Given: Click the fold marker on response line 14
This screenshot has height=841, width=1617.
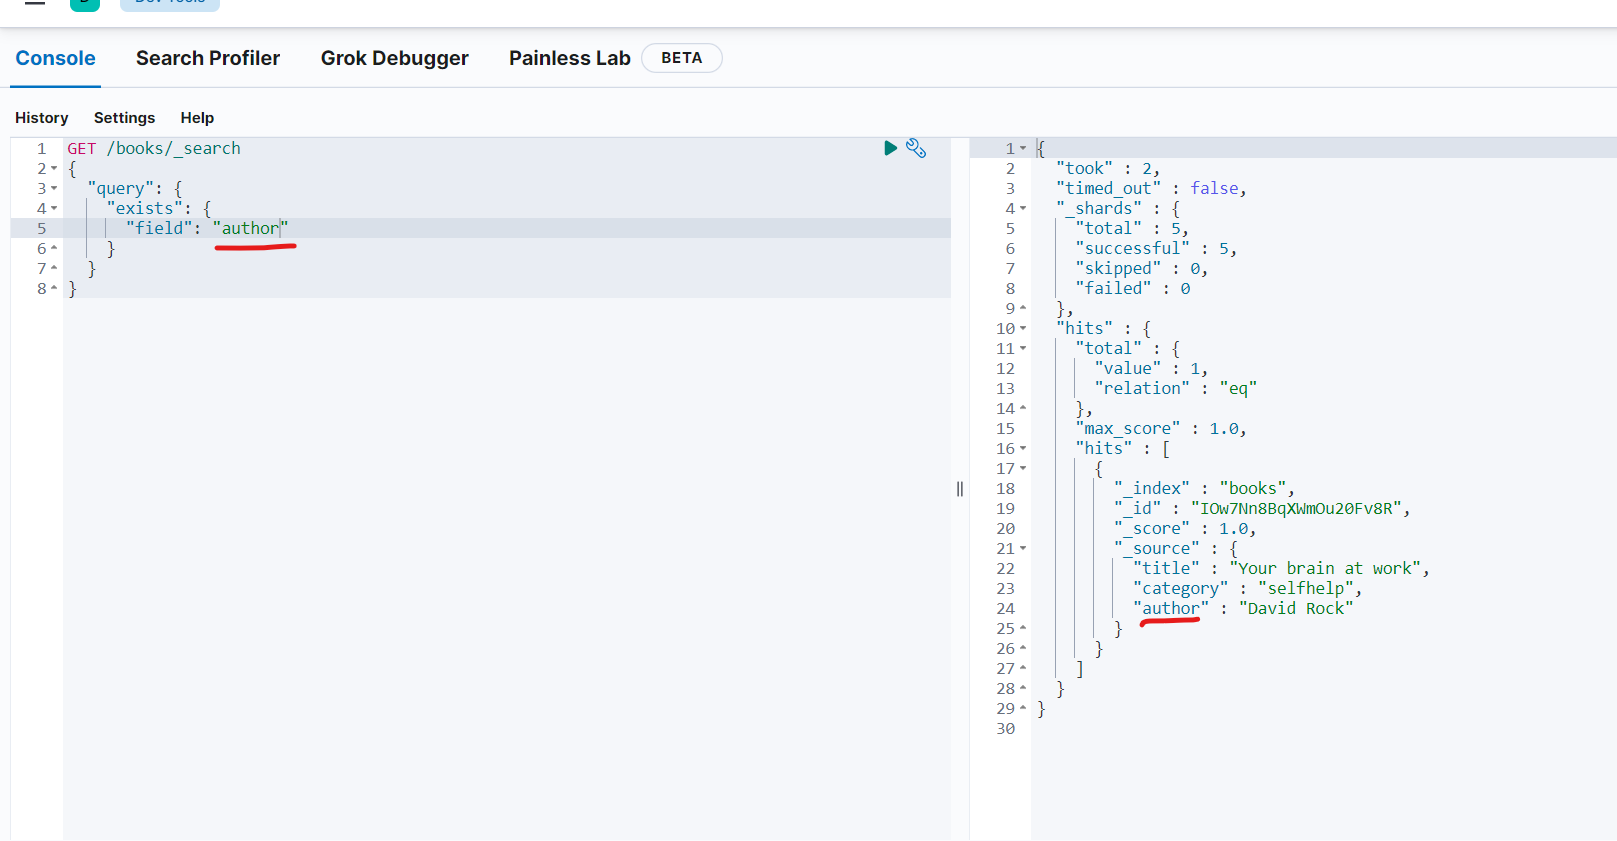Looking at the screenshot, I should pyautogui.click(x=1023, y=408).
